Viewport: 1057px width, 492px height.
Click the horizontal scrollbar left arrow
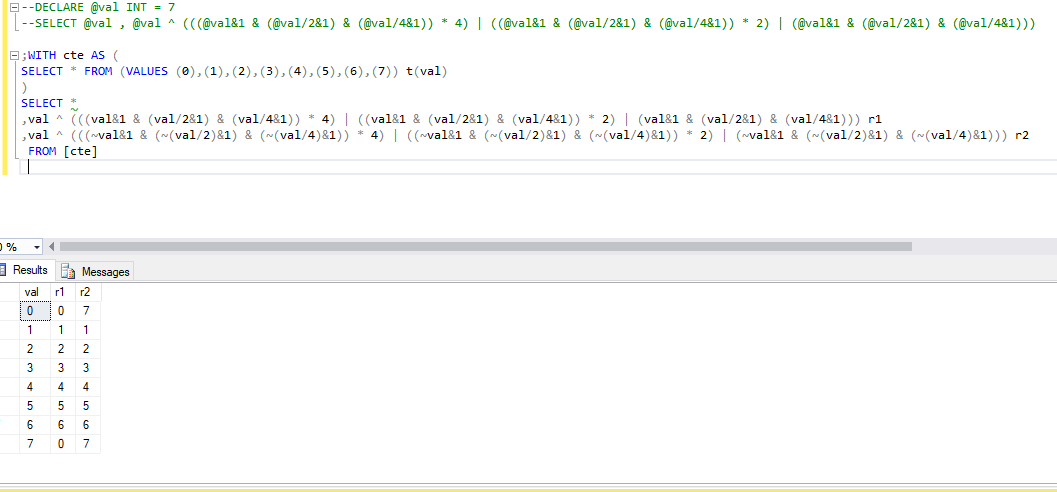pyautogui.click(x=52, y=246)
